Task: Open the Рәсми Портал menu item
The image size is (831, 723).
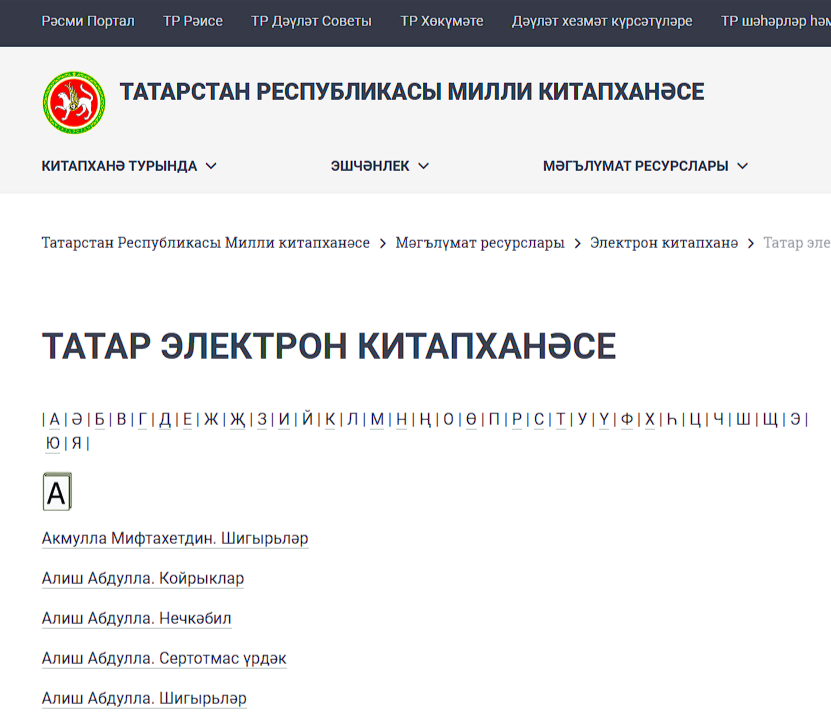Action: point(86,21)
